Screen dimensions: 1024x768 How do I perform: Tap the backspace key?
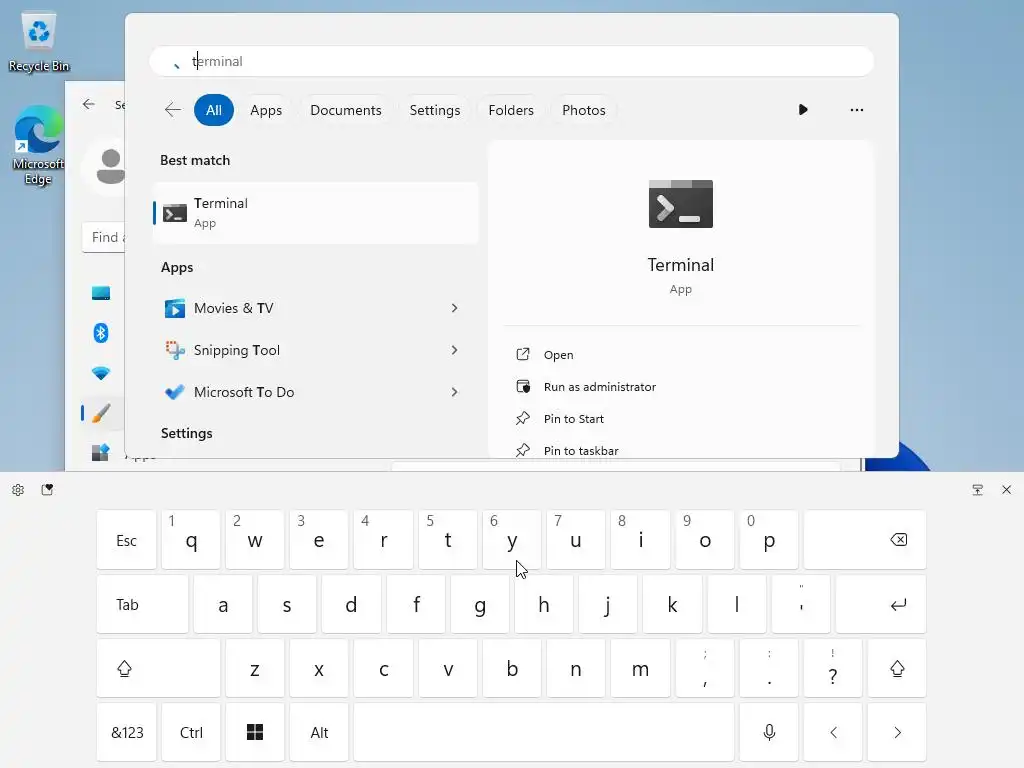[x=865, y=539]
